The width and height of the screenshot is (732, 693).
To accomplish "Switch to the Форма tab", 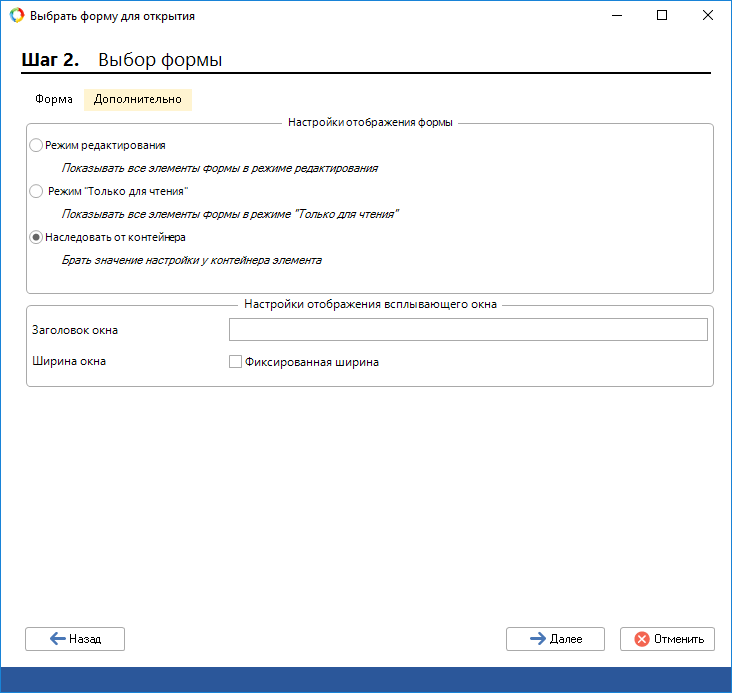I will click(54, 99).
